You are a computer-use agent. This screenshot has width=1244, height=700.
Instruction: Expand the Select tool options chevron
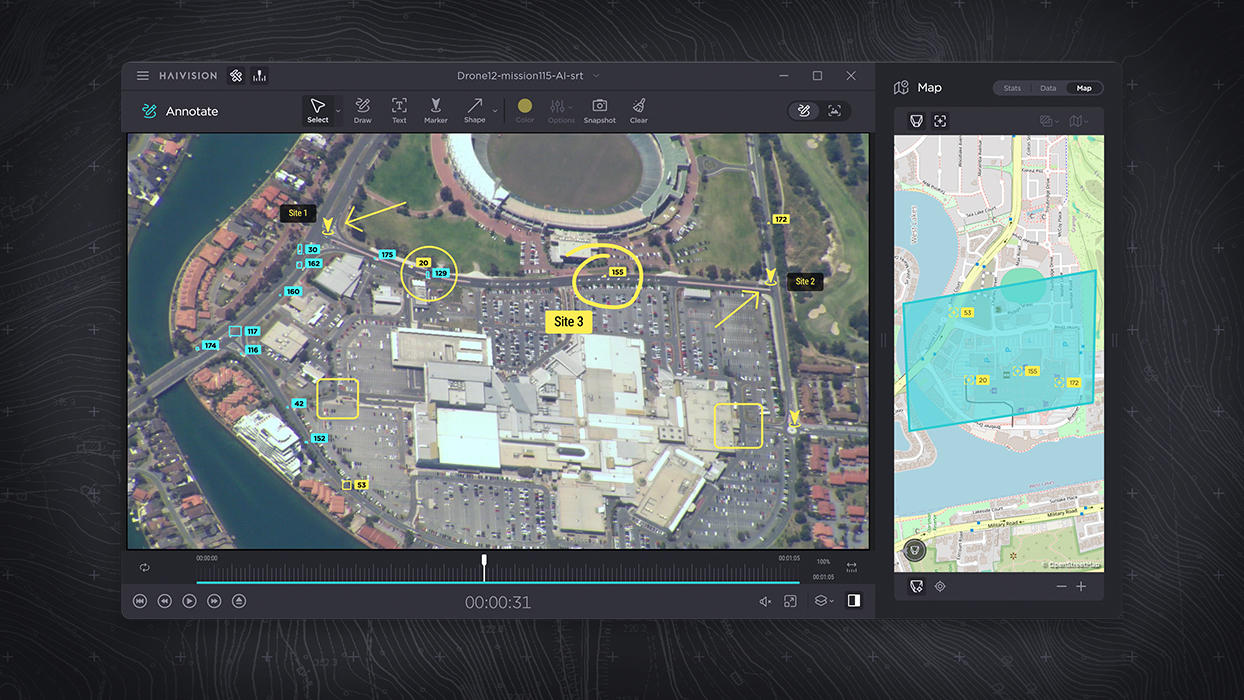click(338, 110)
